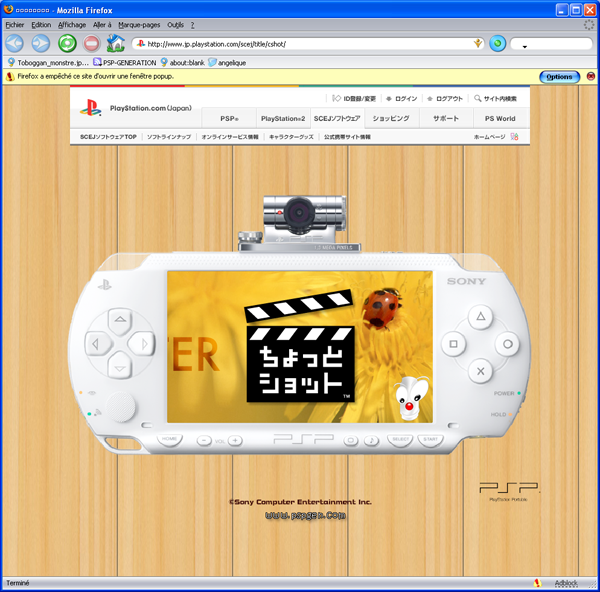The height and width of the screenshot is (592, 600).
Task: Click the PSP volume minus button
Action: click(x=204, y=441)
